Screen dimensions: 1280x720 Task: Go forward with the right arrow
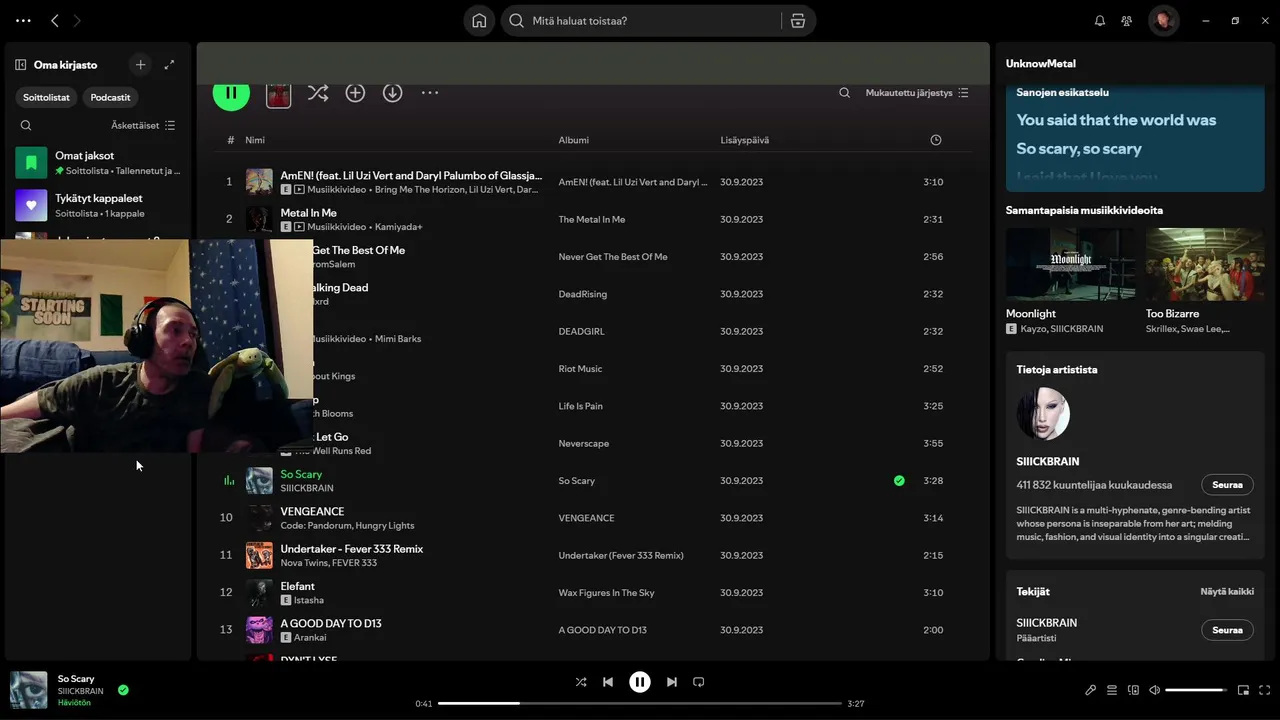[77, 20]
